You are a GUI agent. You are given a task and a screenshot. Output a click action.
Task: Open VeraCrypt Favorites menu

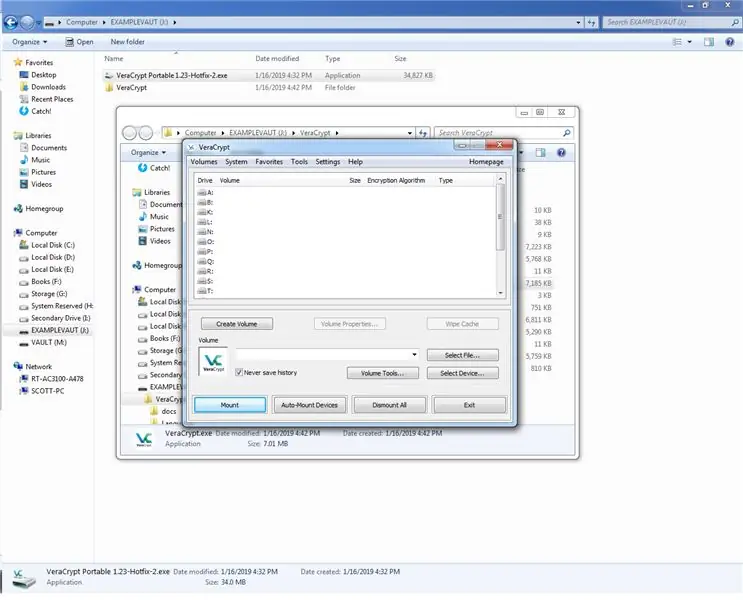[269, 162]
